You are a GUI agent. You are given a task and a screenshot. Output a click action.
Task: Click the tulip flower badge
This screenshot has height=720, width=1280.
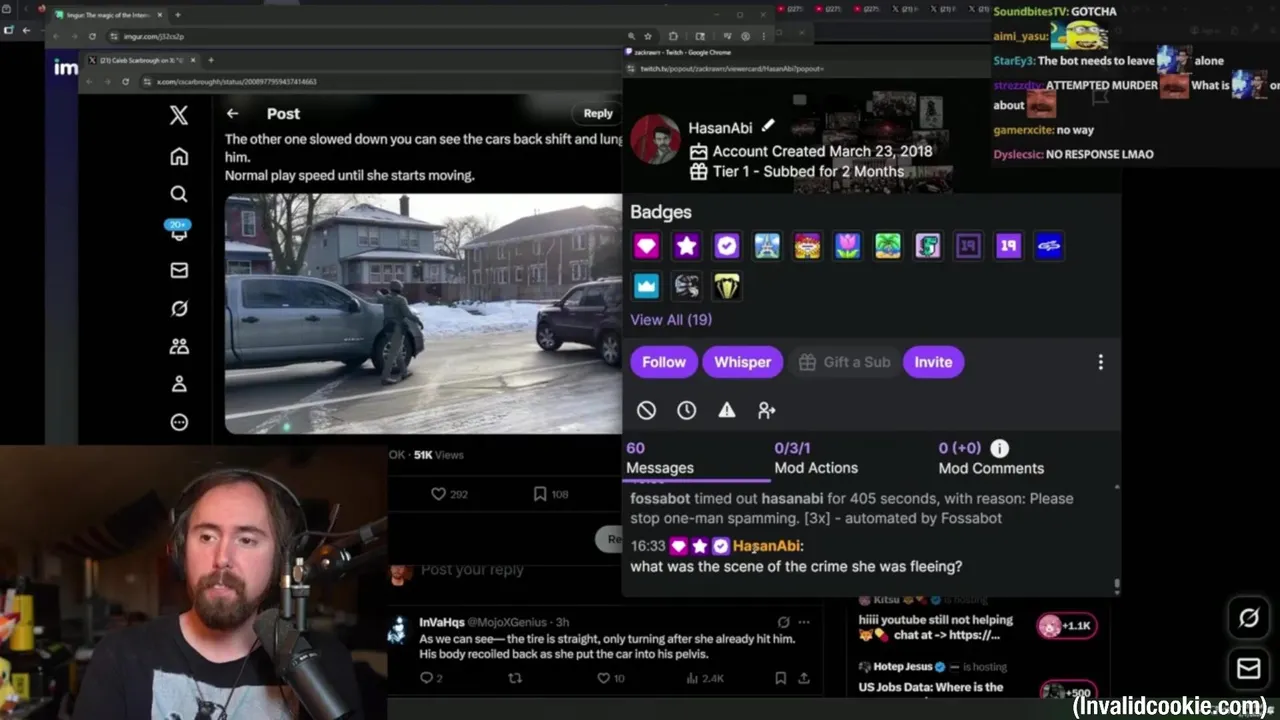pos(847,246)
